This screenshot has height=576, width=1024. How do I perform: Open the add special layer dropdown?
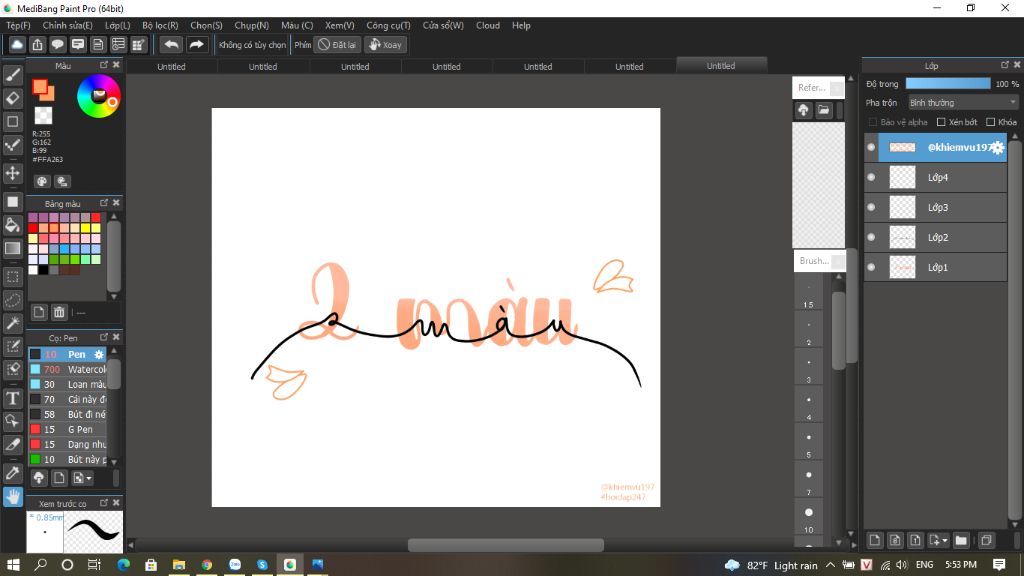pyautogui.click(x=938, y=540)
